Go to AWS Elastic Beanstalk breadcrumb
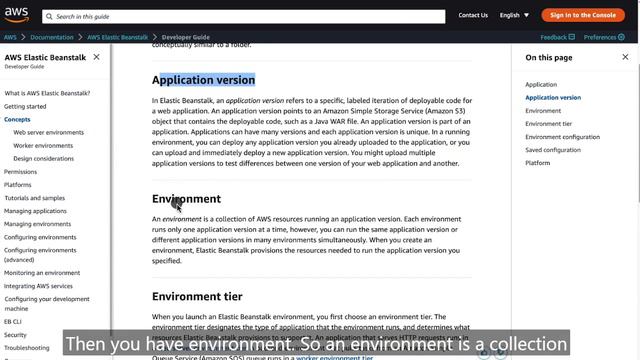640x360 pixels. coord(118,37)
